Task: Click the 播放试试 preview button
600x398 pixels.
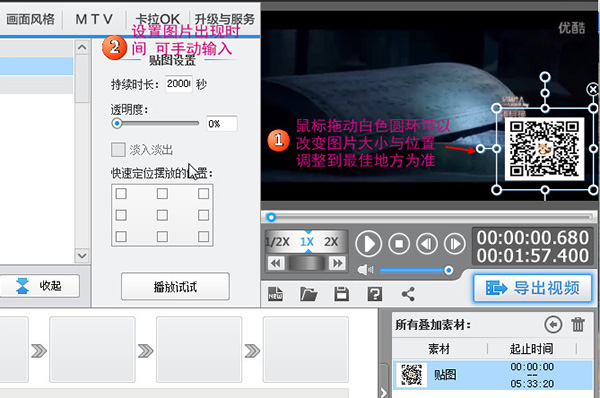Action: [x=175, y=286]
